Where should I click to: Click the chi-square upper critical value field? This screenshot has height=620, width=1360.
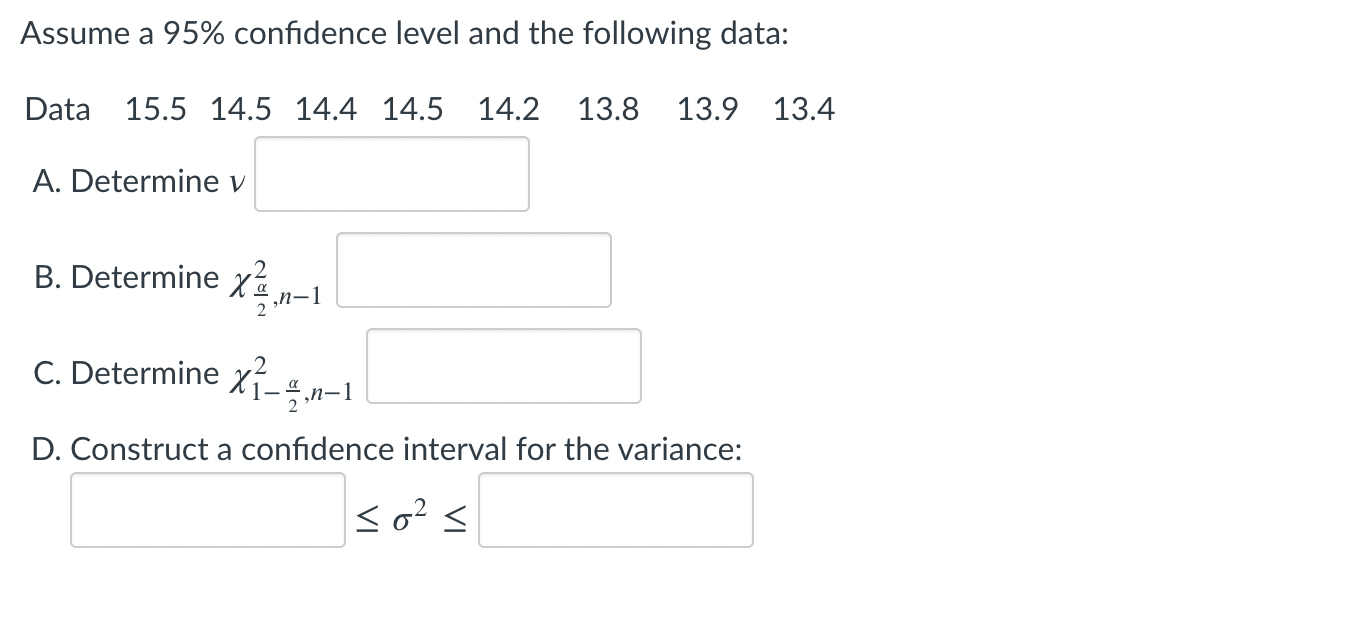tap(474, 270)
